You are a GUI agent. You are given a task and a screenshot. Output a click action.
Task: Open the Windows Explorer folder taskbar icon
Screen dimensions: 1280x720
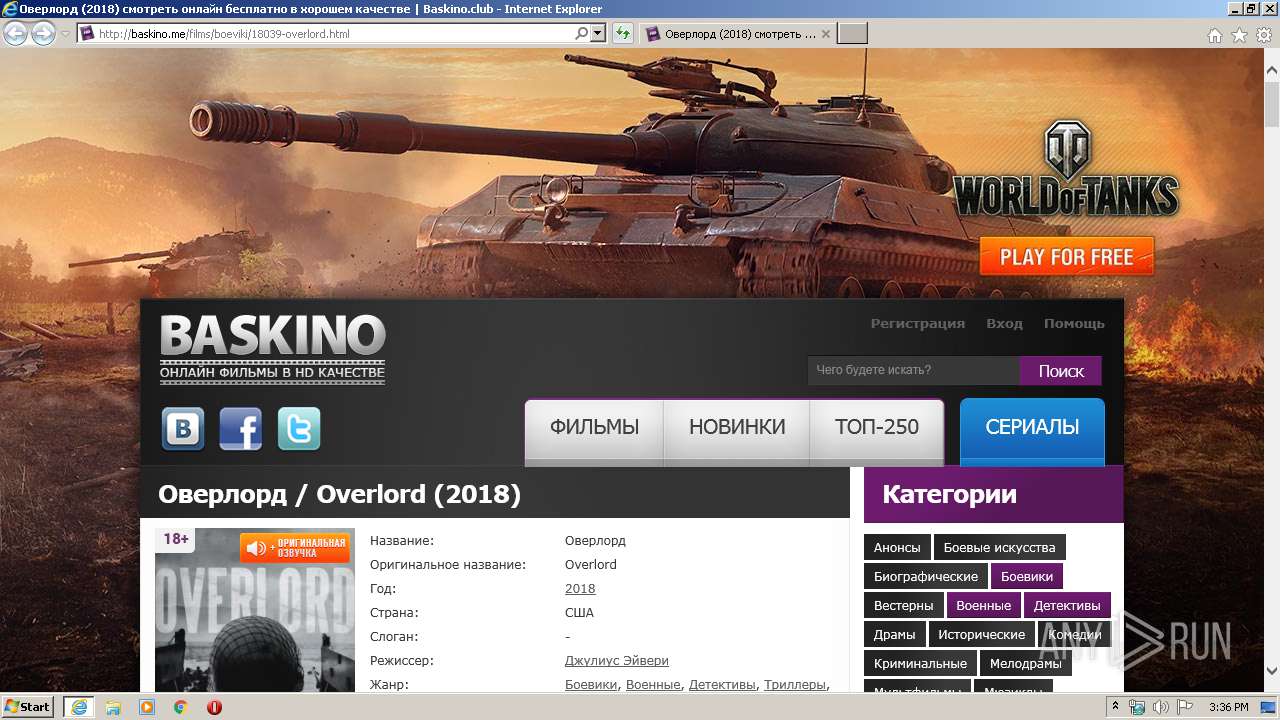tap(114, 707)
